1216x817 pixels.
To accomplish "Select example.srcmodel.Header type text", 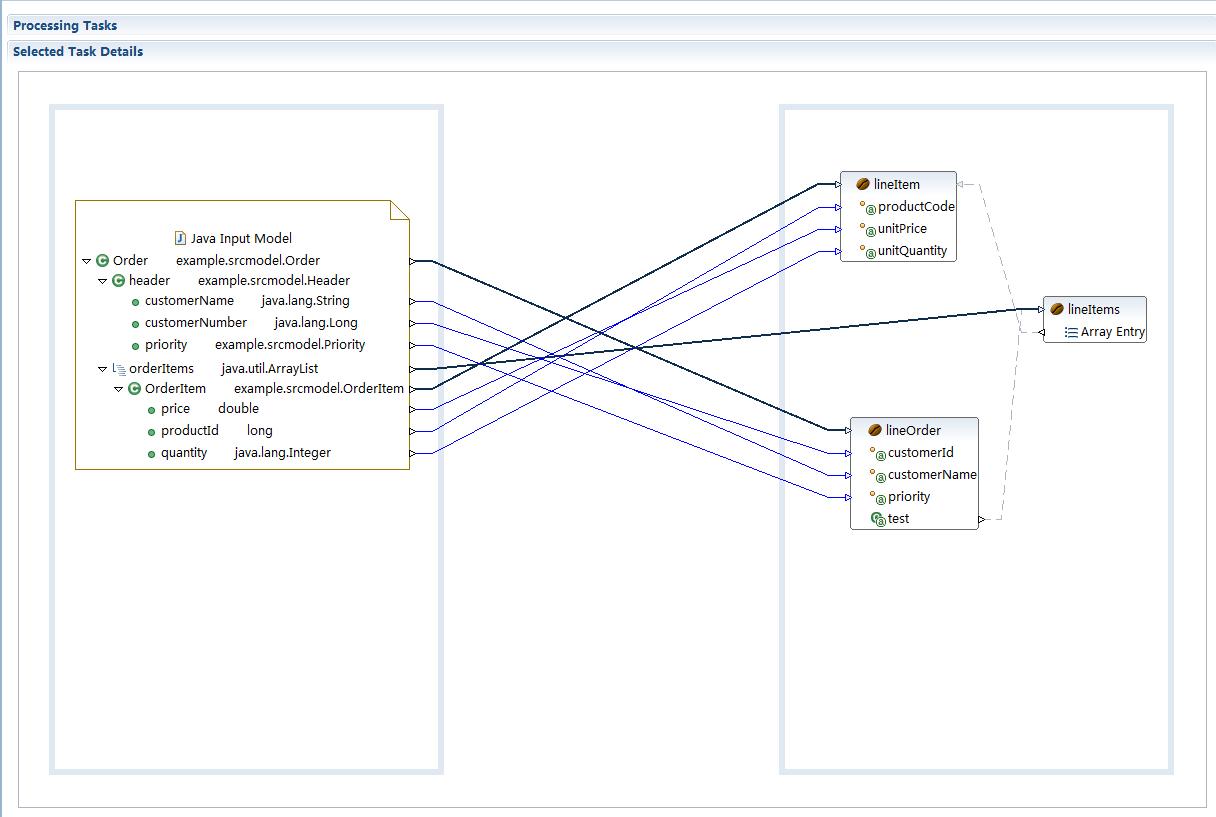I will tap(274, 281).
